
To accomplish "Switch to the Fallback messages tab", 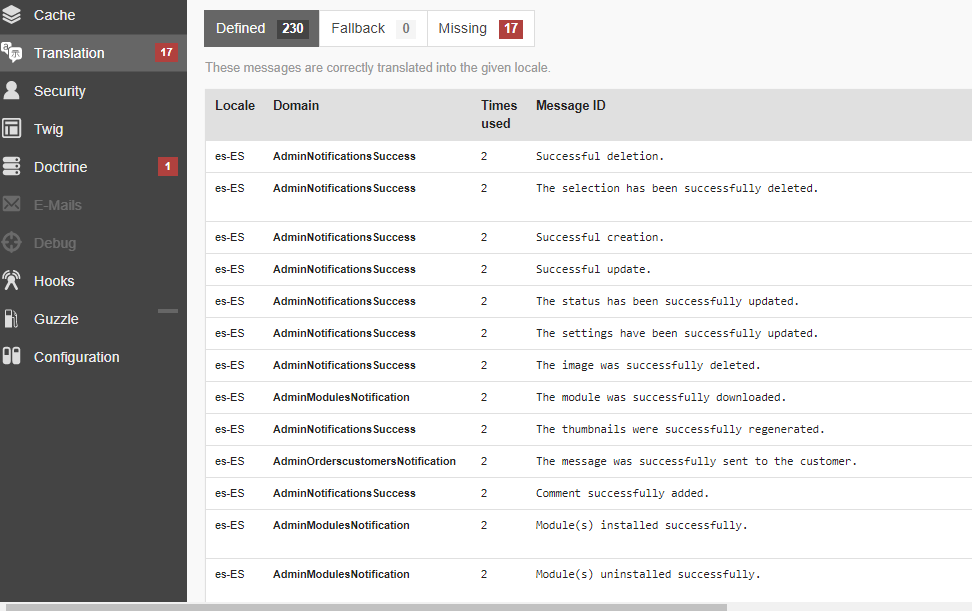I will pos(373,29).
